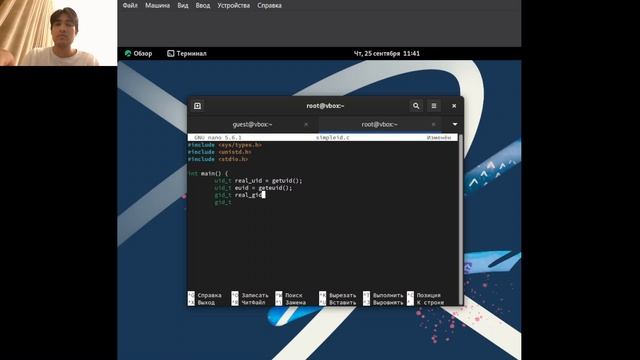Open the Справка menu

[x=269, y=6]
